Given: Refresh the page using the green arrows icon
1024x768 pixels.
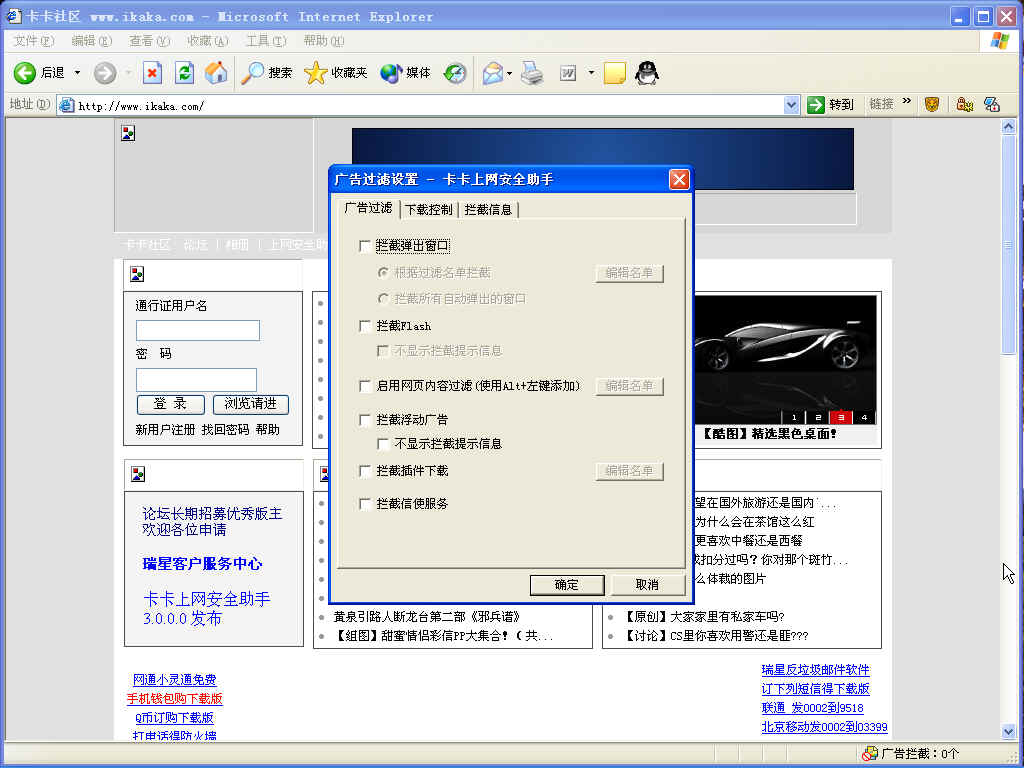Looking at the screenshot, I should click(185, 72).
